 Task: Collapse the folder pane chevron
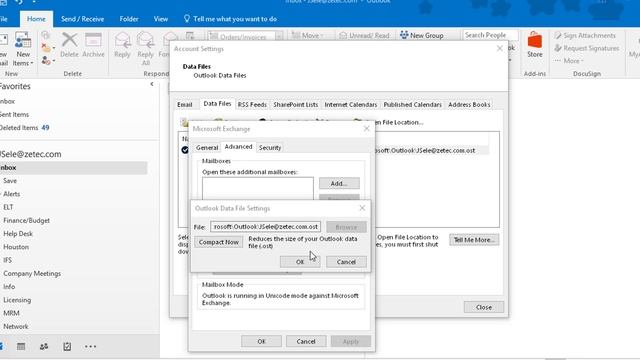pos(152,84)
